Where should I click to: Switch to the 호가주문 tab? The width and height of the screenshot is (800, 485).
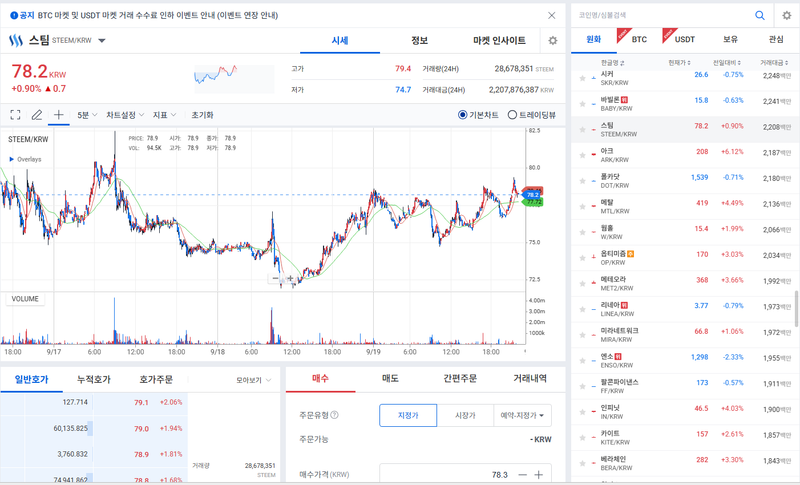point(156,379)
